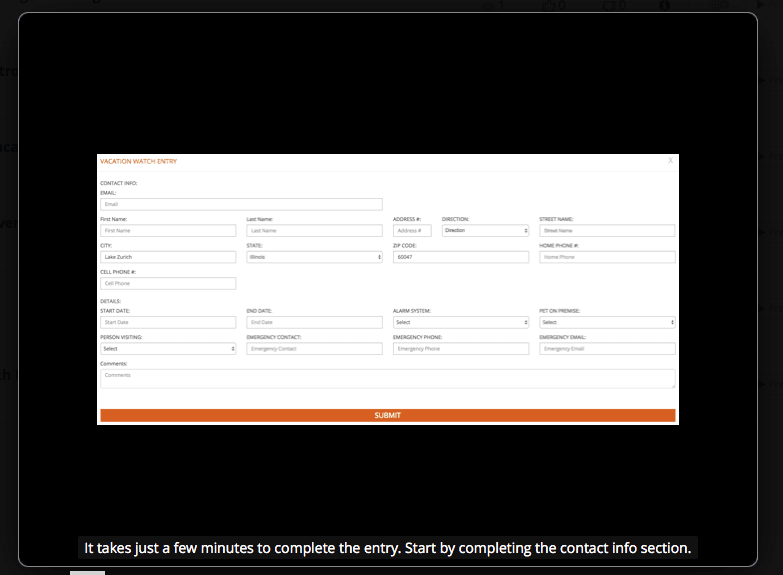Expand the State dropdown showing Illinois

pos(314,257)
